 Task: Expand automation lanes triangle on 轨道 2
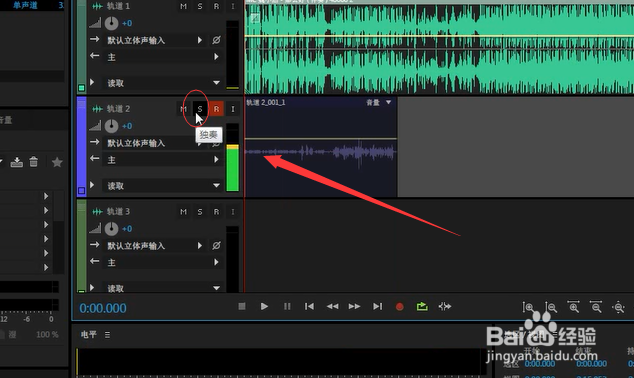(92, 185)
